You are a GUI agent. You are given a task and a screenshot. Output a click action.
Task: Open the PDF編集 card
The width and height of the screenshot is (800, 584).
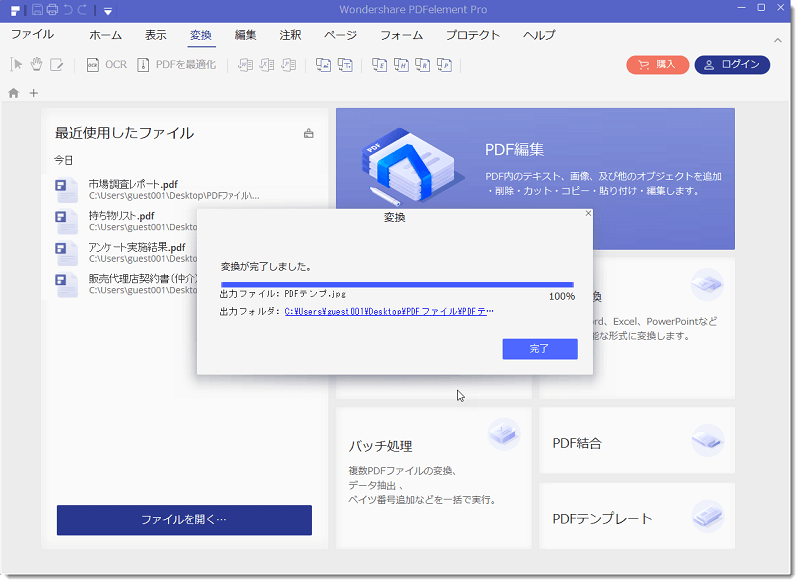[535, 158]
